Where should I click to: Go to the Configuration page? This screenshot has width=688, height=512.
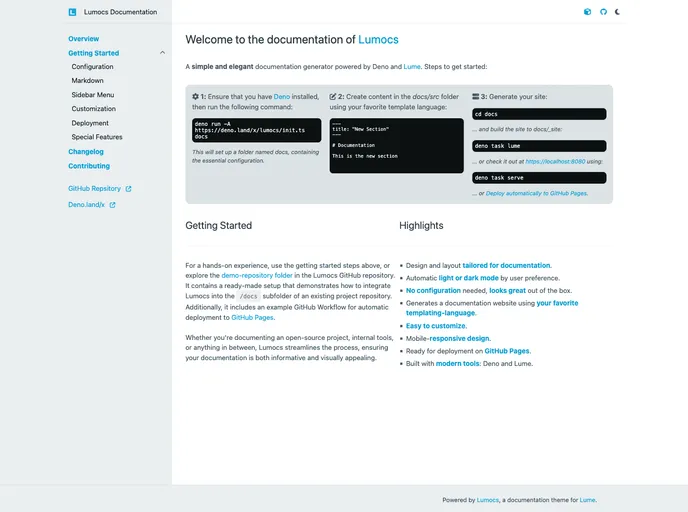pyautogui.click(x=93, y=67)
